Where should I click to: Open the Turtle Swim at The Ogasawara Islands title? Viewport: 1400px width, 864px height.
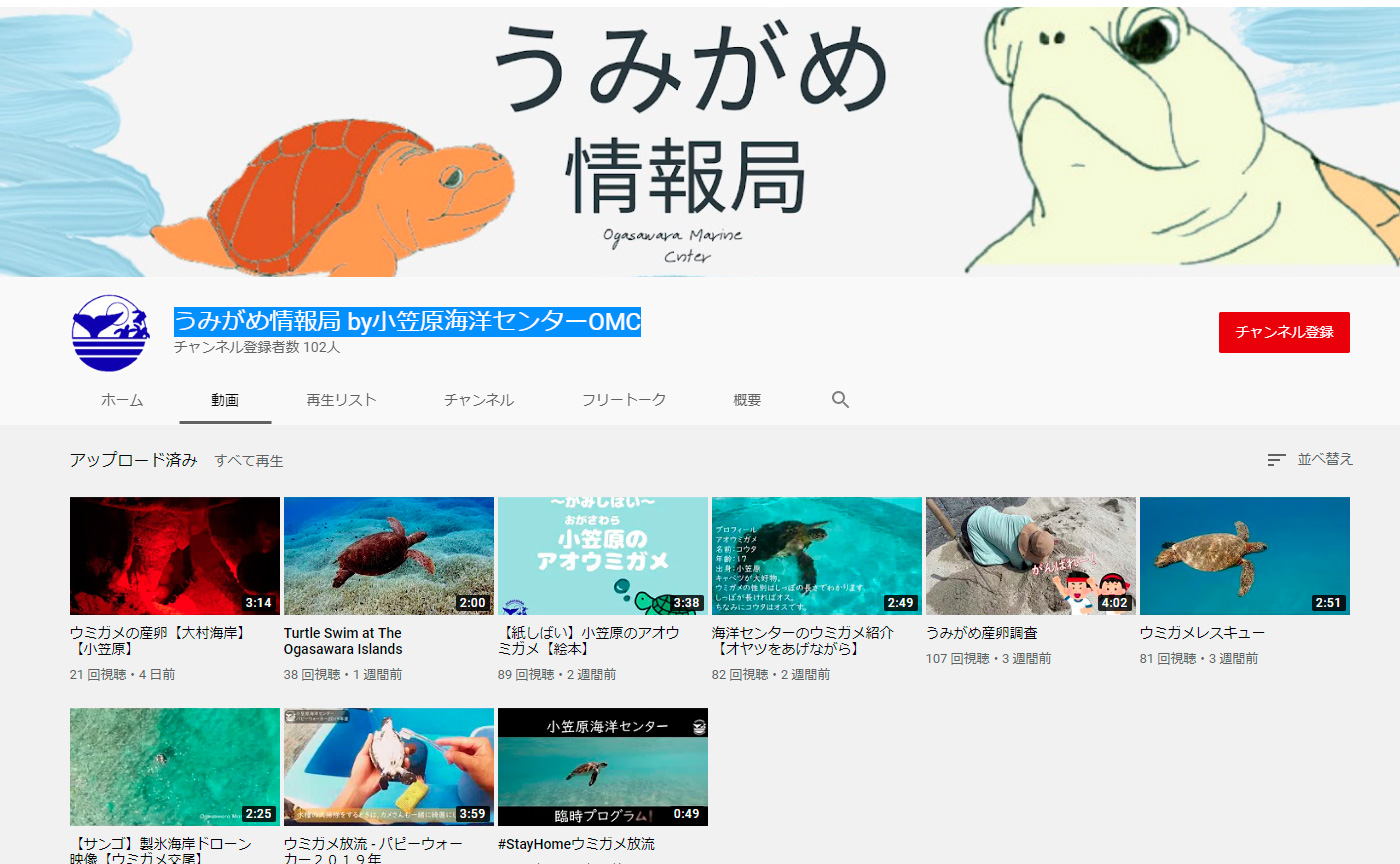pos(343,641)
